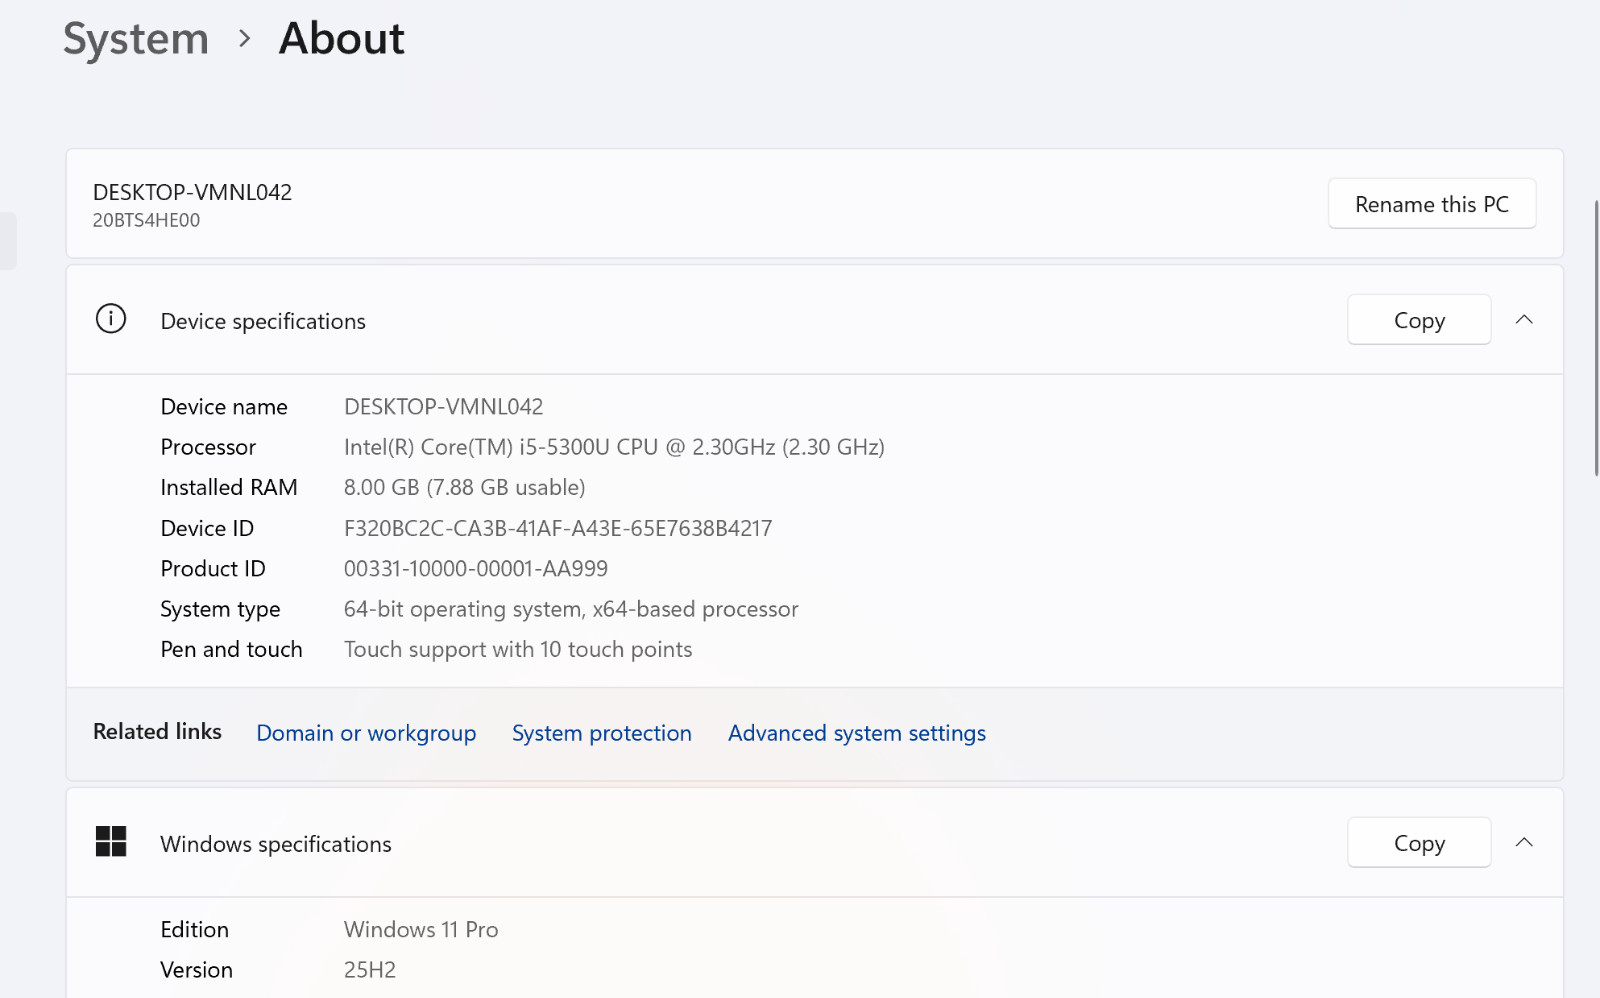Screen dimensions: 1600x998
Task: Click the Rename this PC button
Action: [x=1432, y=204]
